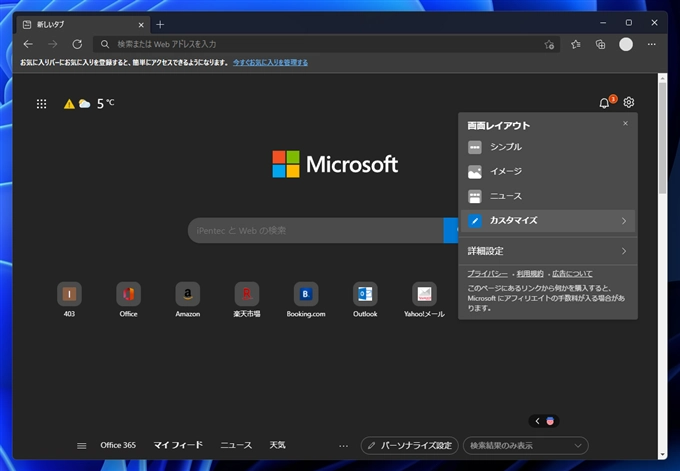This screenshot has width=680, height=471.
Task: Click the プライバシー link
Action: [x=487, y=273]
